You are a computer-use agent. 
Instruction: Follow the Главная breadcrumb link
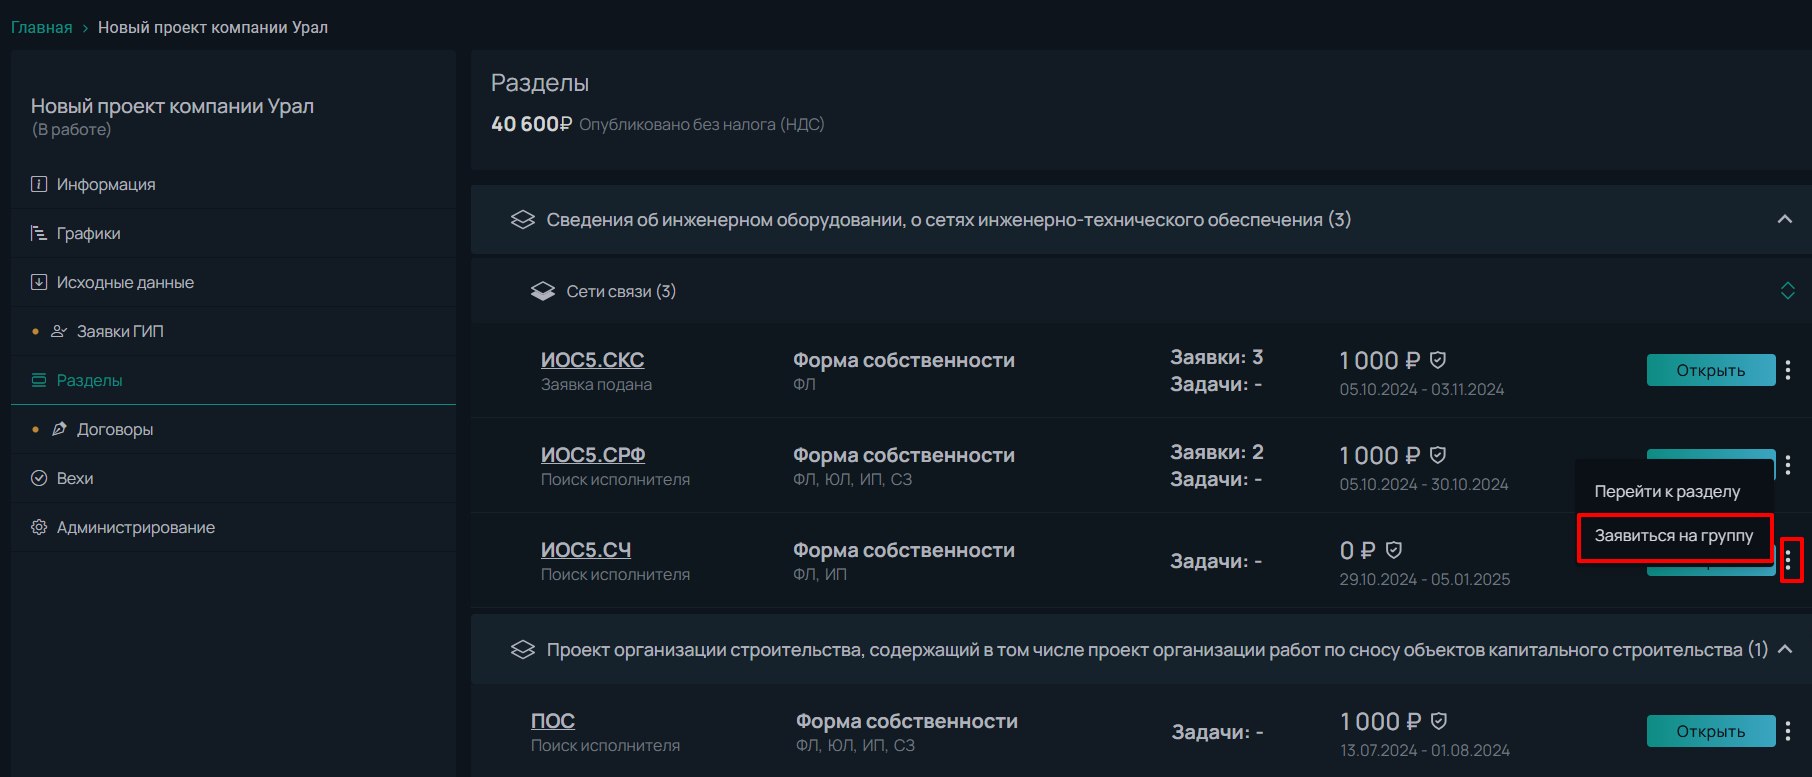click(42, 27)
